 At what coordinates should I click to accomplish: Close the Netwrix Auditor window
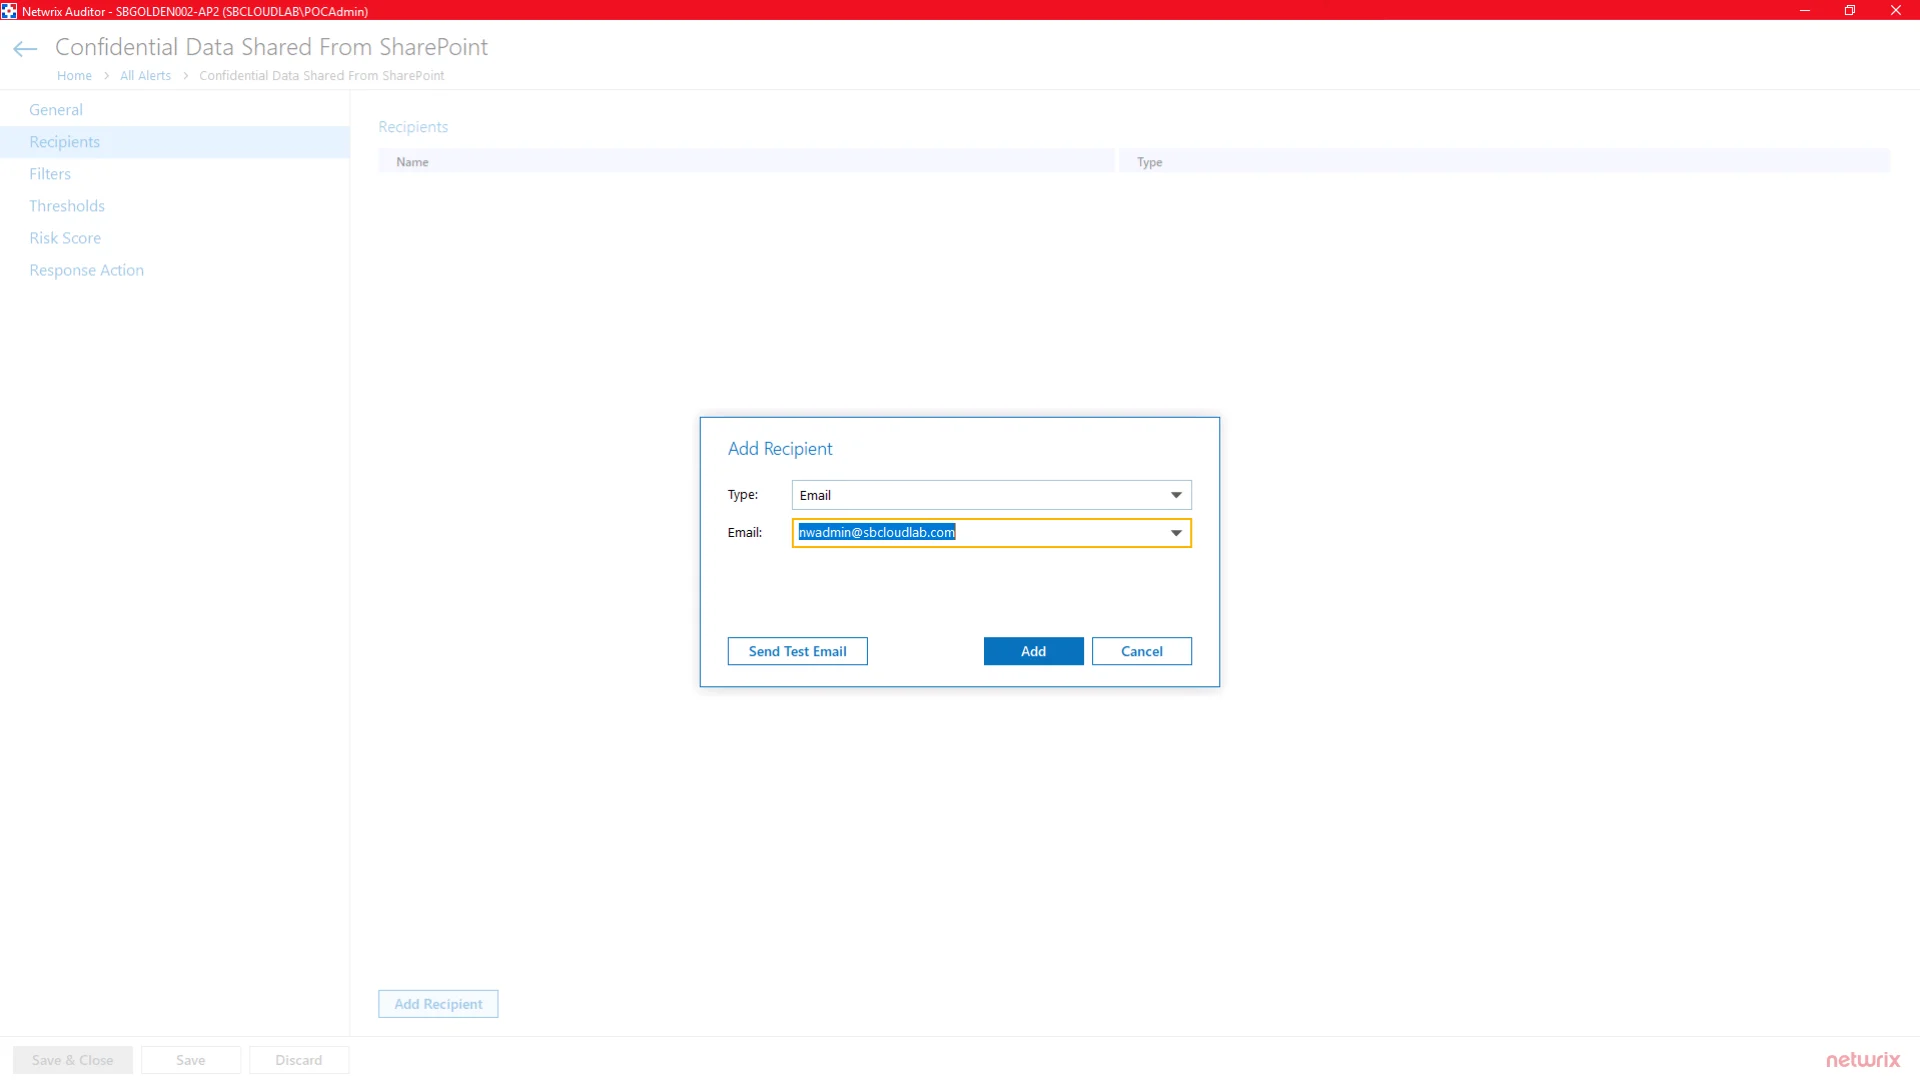point(1896,10)
